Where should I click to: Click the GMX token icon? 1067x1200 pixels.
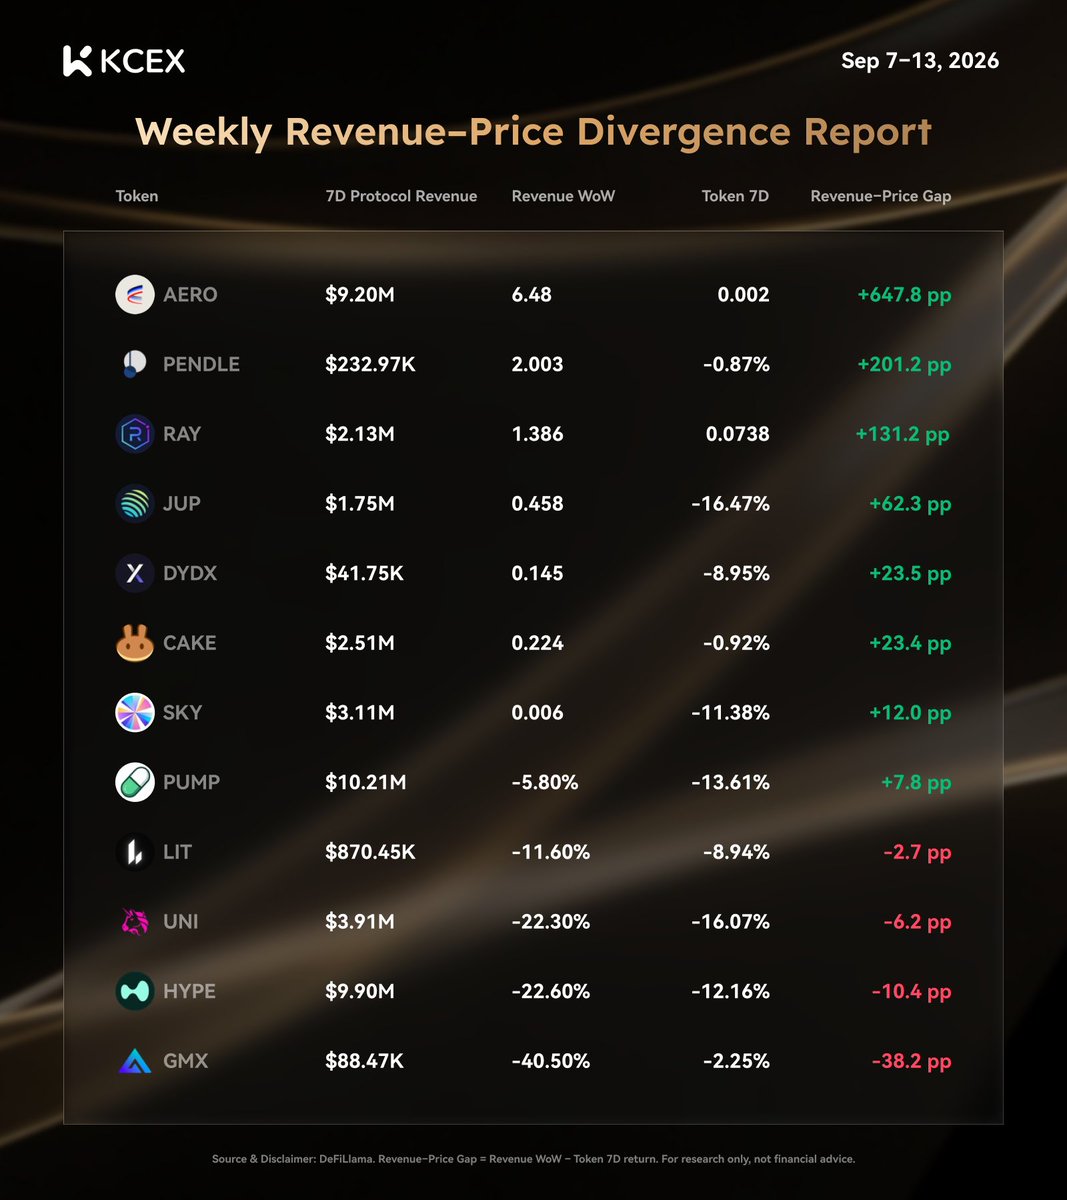click(135, 1061)
